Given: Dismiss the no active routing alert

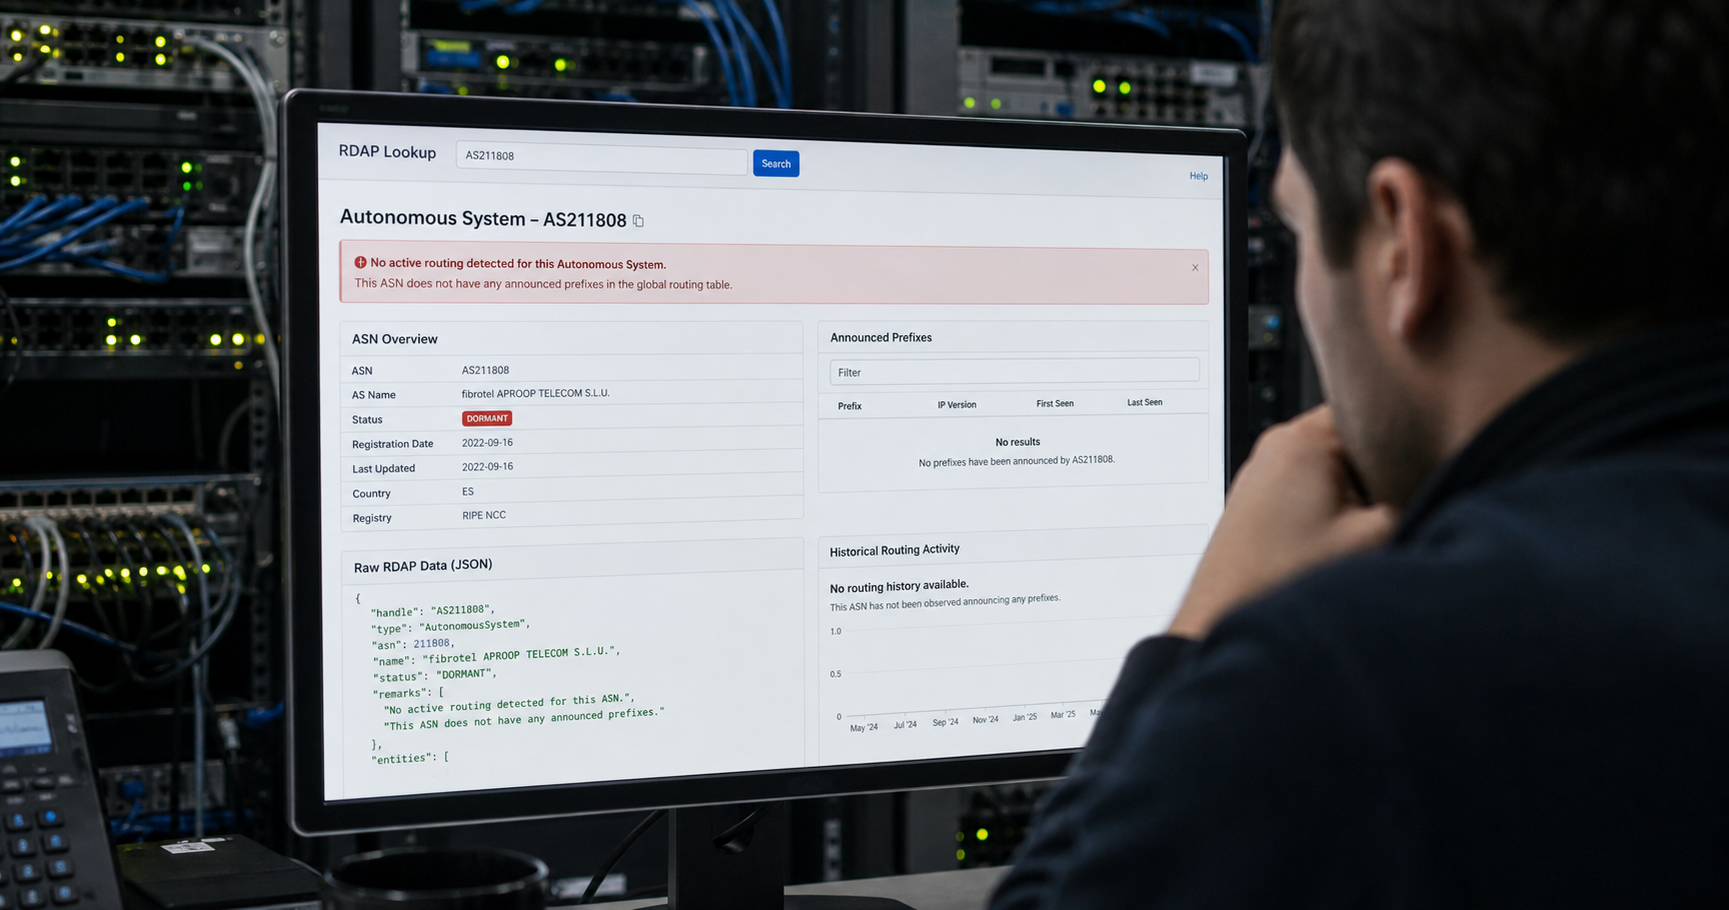Looking at the screenshot, I should pos(1195,268).
